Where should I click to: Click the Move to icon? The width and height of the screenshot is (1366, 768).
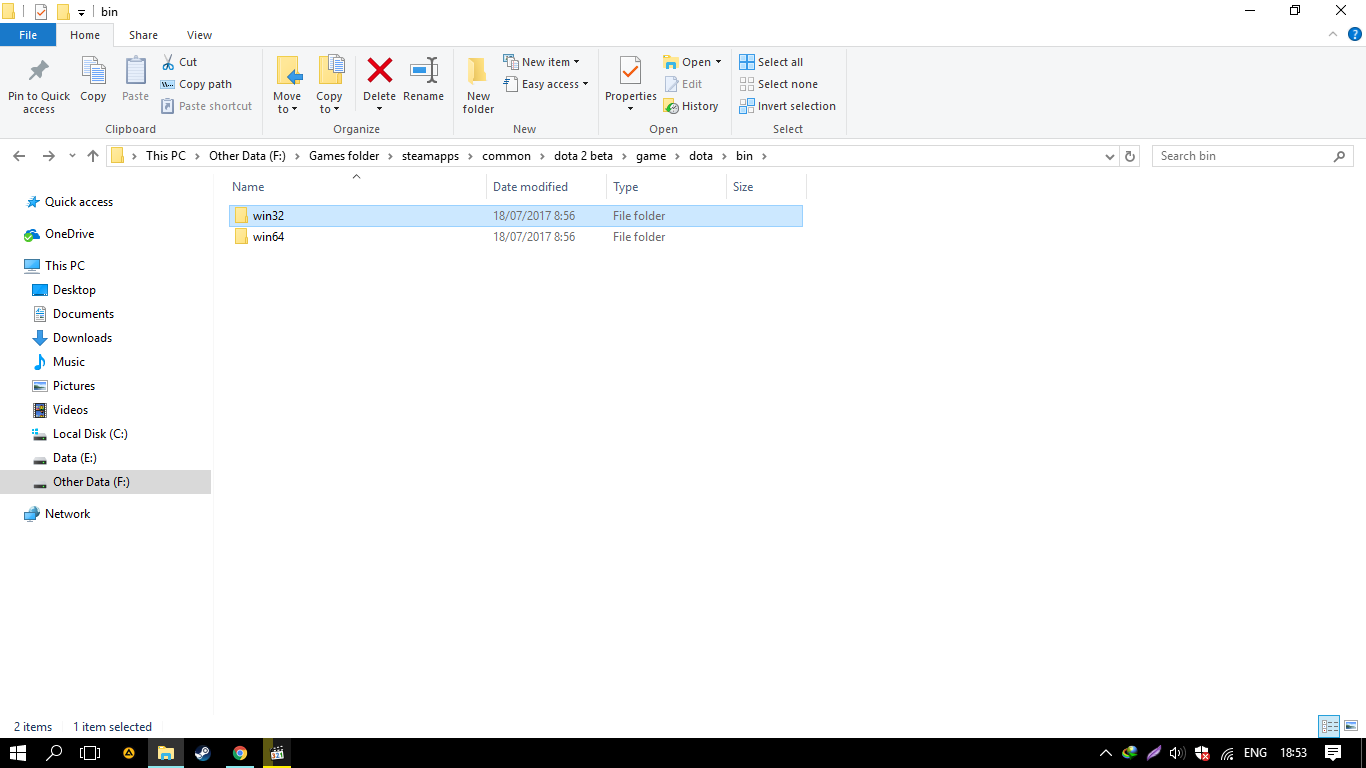pos(287,71)
